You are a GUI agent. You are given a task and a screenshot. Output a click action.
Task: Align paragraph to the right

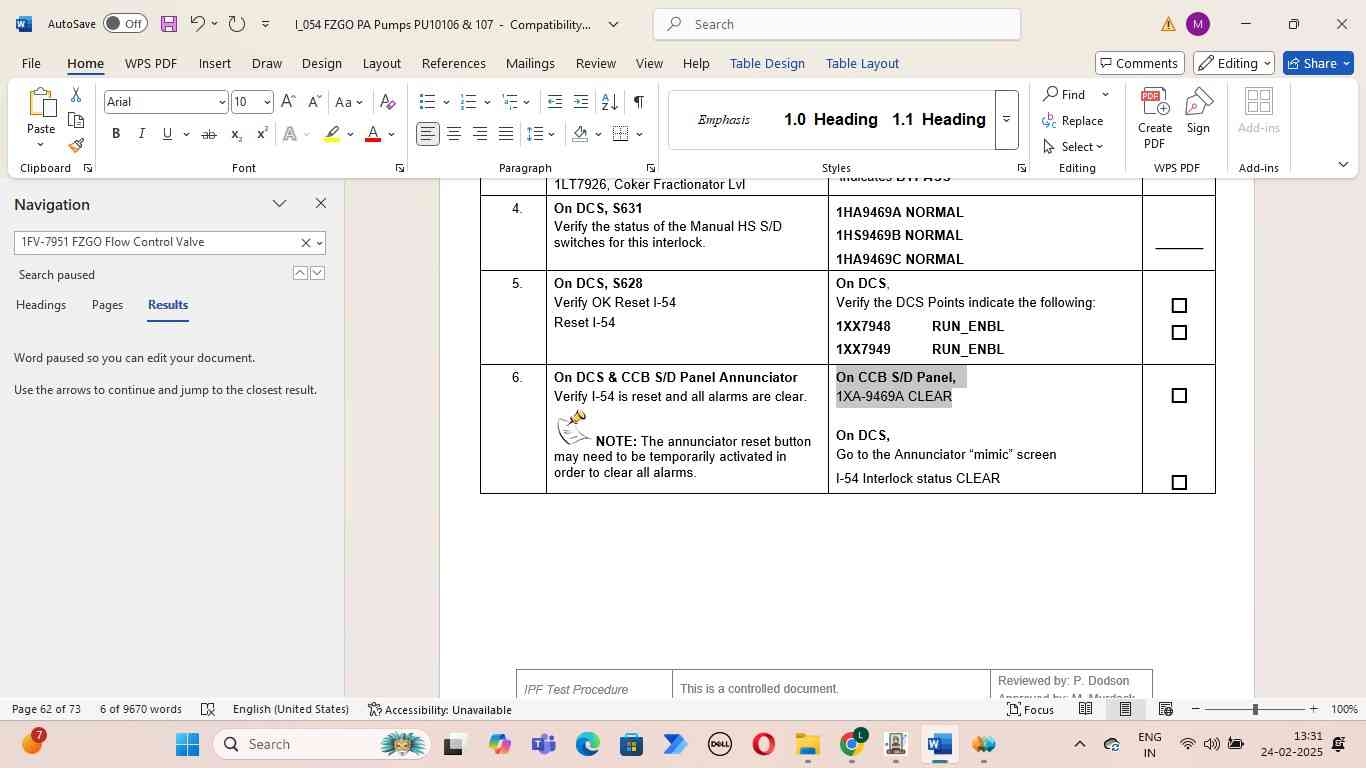480,134
